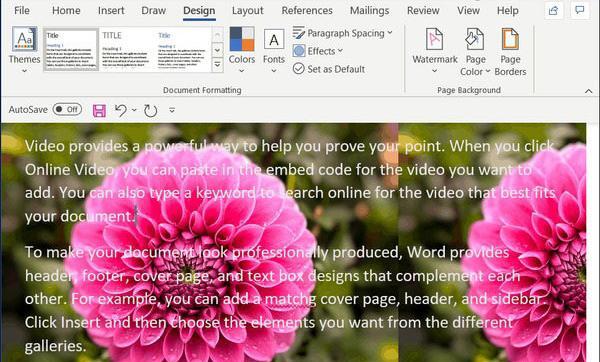Expand Effects dropdown arrow

tap(340, 51)
